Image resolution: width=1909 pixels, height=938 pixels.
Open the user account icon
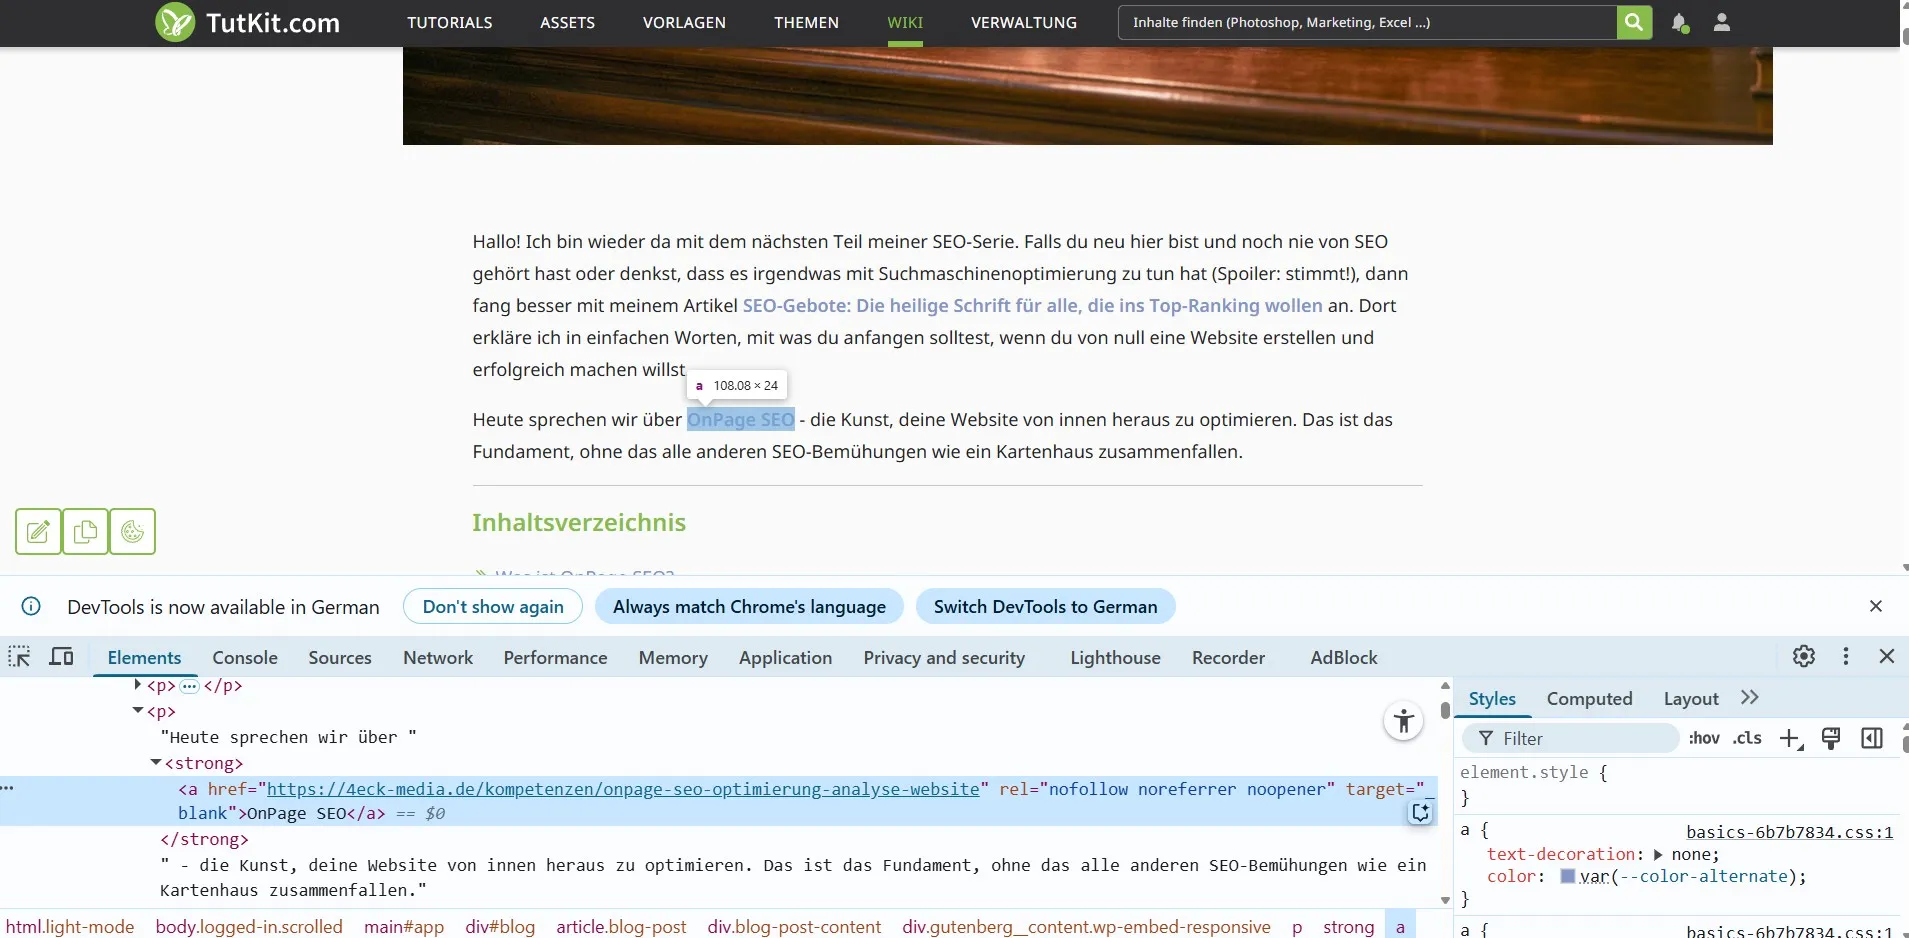pyautogui.click(x=1722, y=22)
